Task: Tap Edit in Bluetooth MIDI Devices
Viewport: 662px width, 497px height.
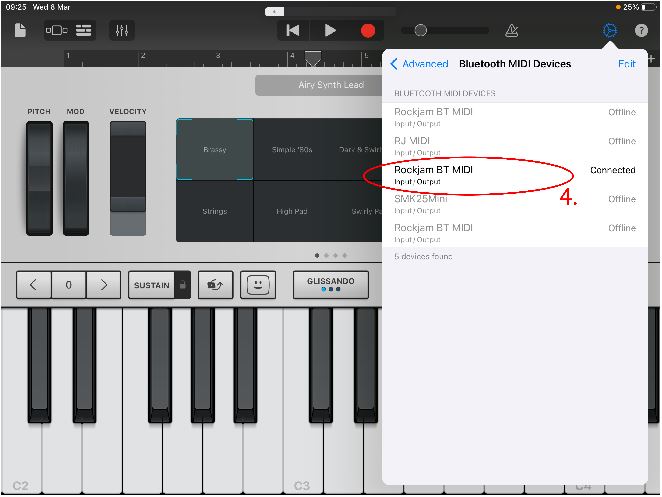Action: pyautogui.click(x=626, y=64)
